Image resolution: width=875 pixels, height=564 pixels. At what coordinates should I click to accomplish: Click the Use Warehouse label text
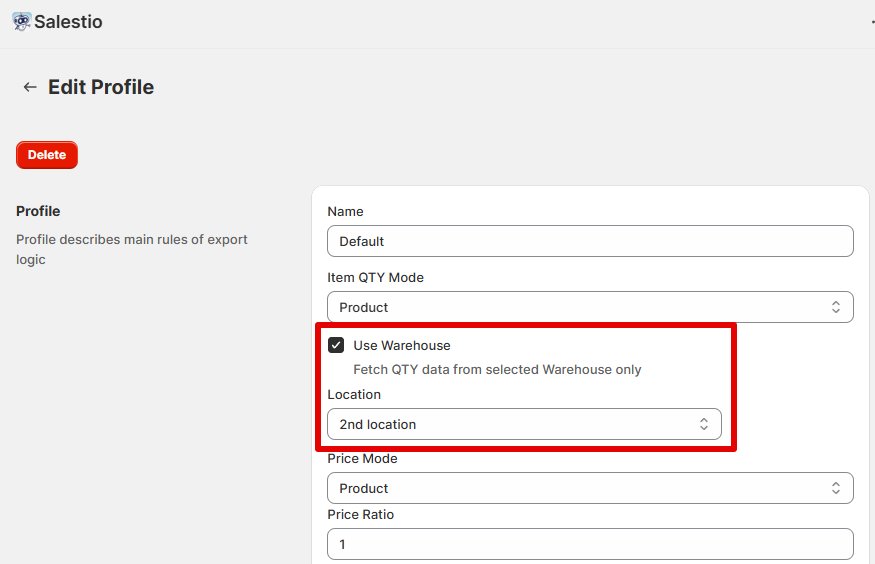(402, 345)
